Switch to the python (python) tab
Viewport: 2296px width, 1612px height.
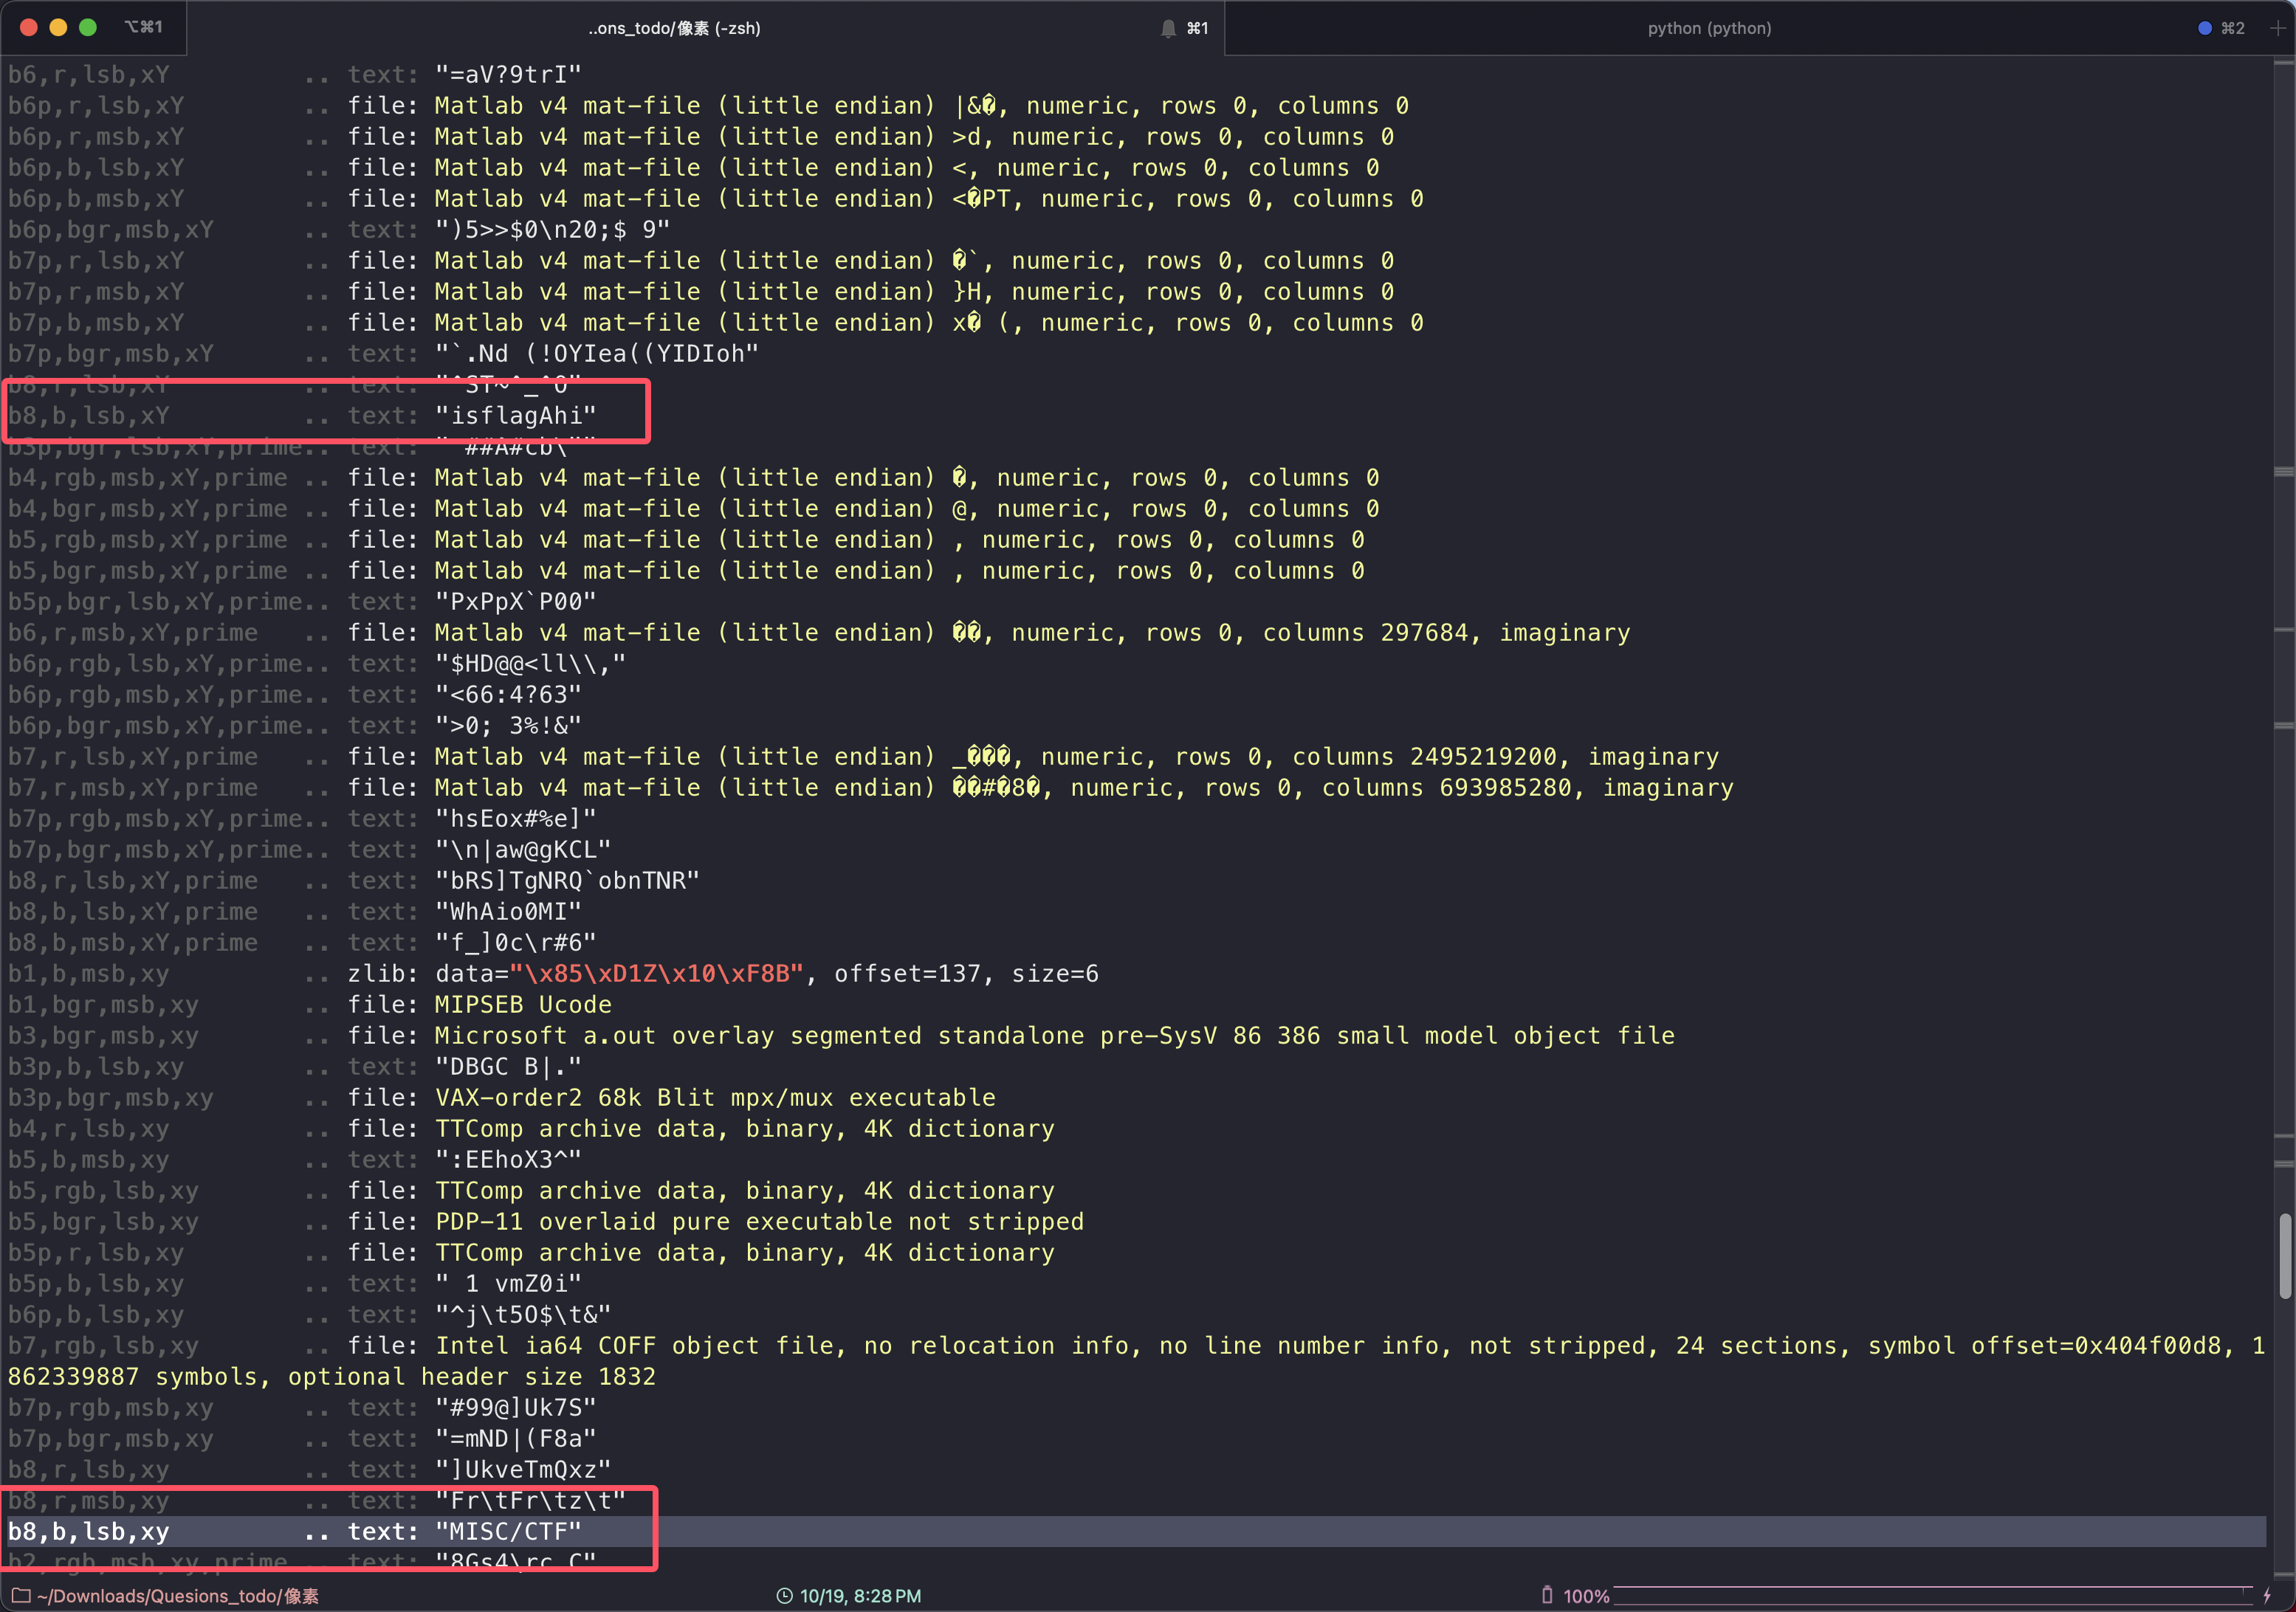pos(1708,28)
